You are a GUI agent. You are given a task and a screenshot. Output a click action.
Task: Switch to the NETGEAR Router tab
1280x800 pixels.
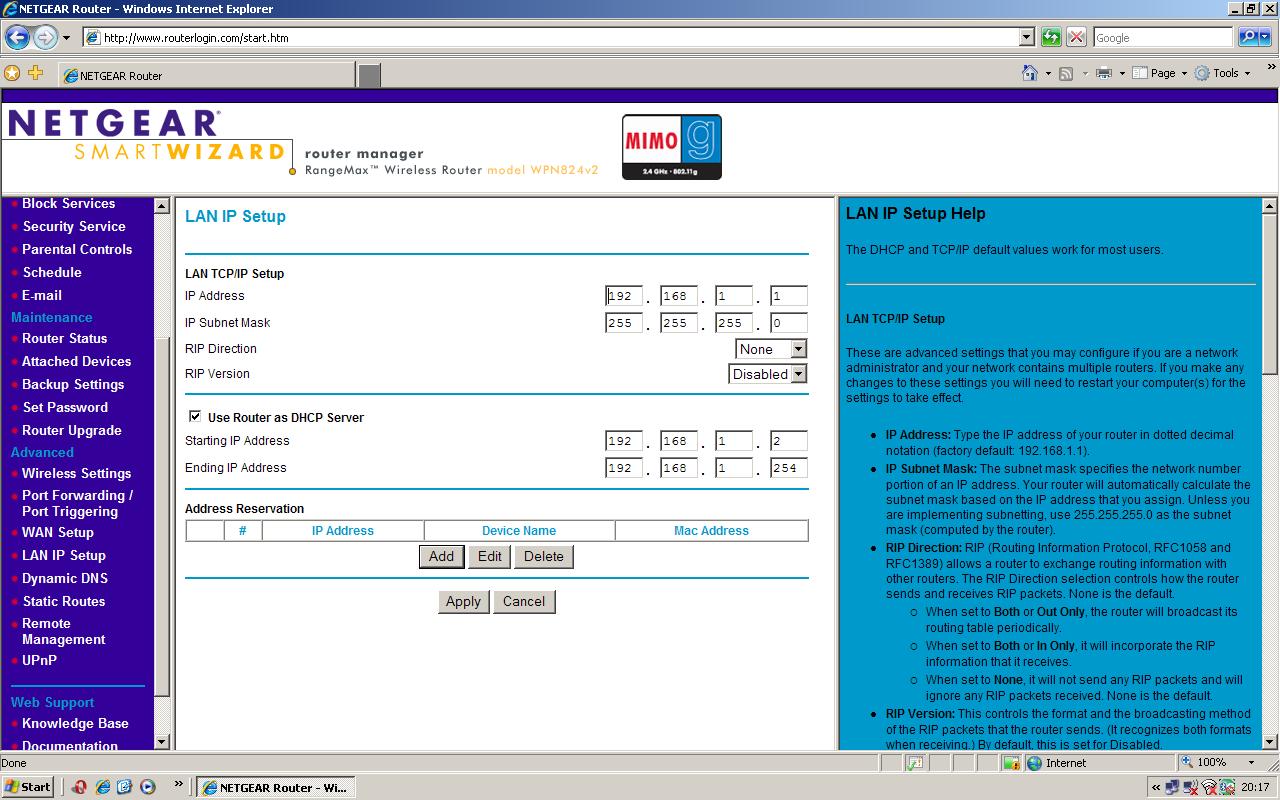pos(207,75)
